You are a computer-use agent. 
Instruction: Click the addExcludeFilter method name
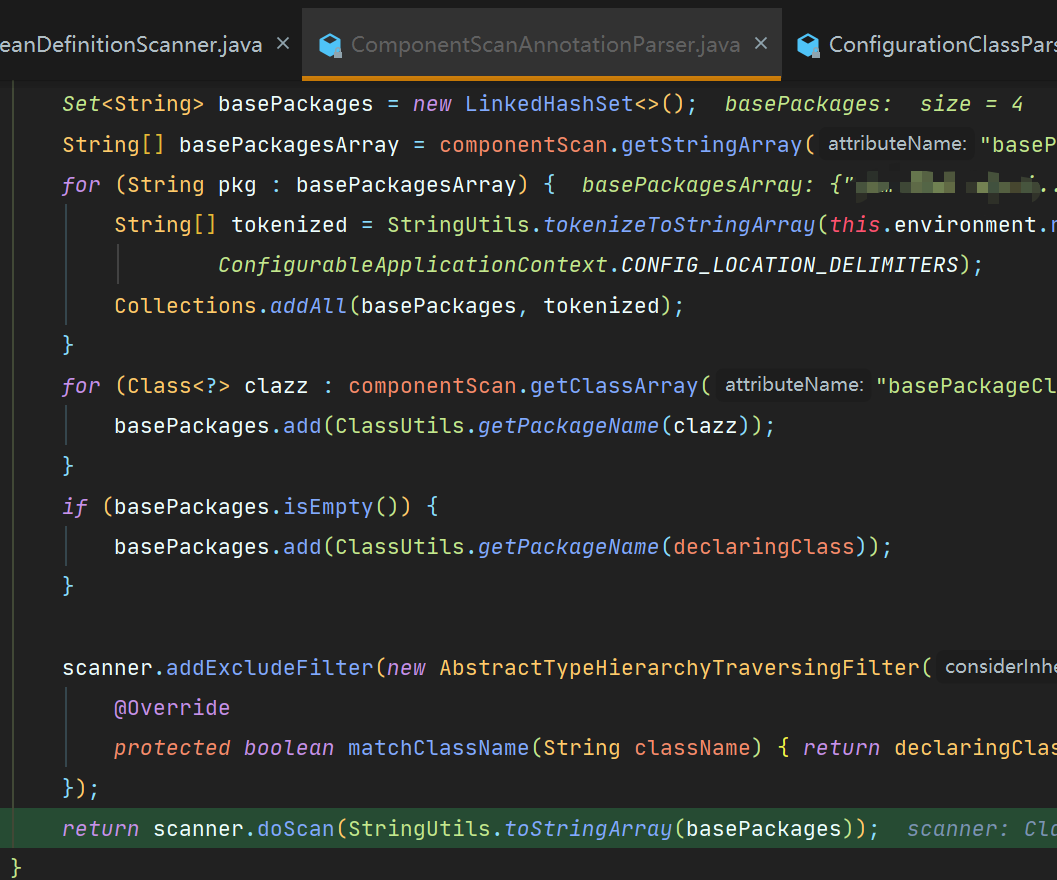[x=270, y=668]
